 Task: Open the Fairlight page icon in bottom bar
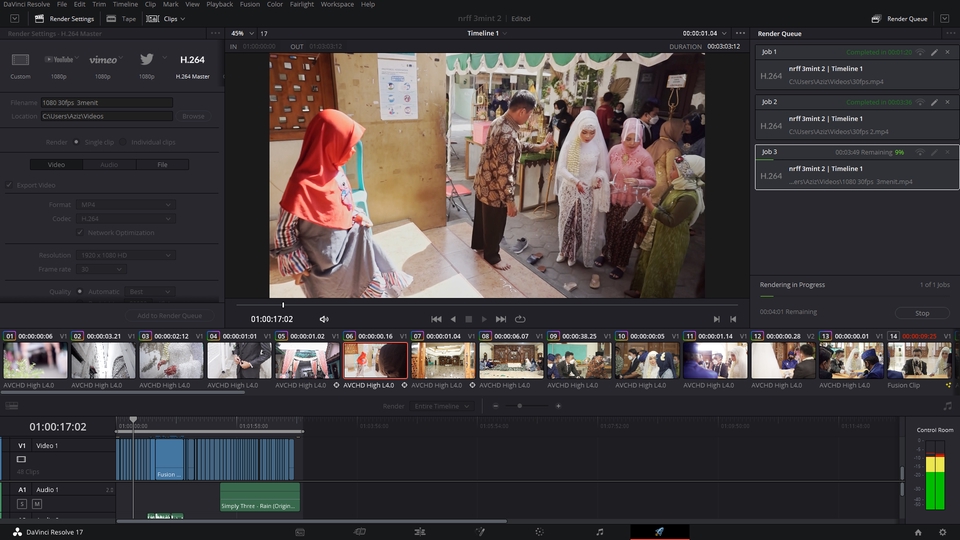[600, 532]
